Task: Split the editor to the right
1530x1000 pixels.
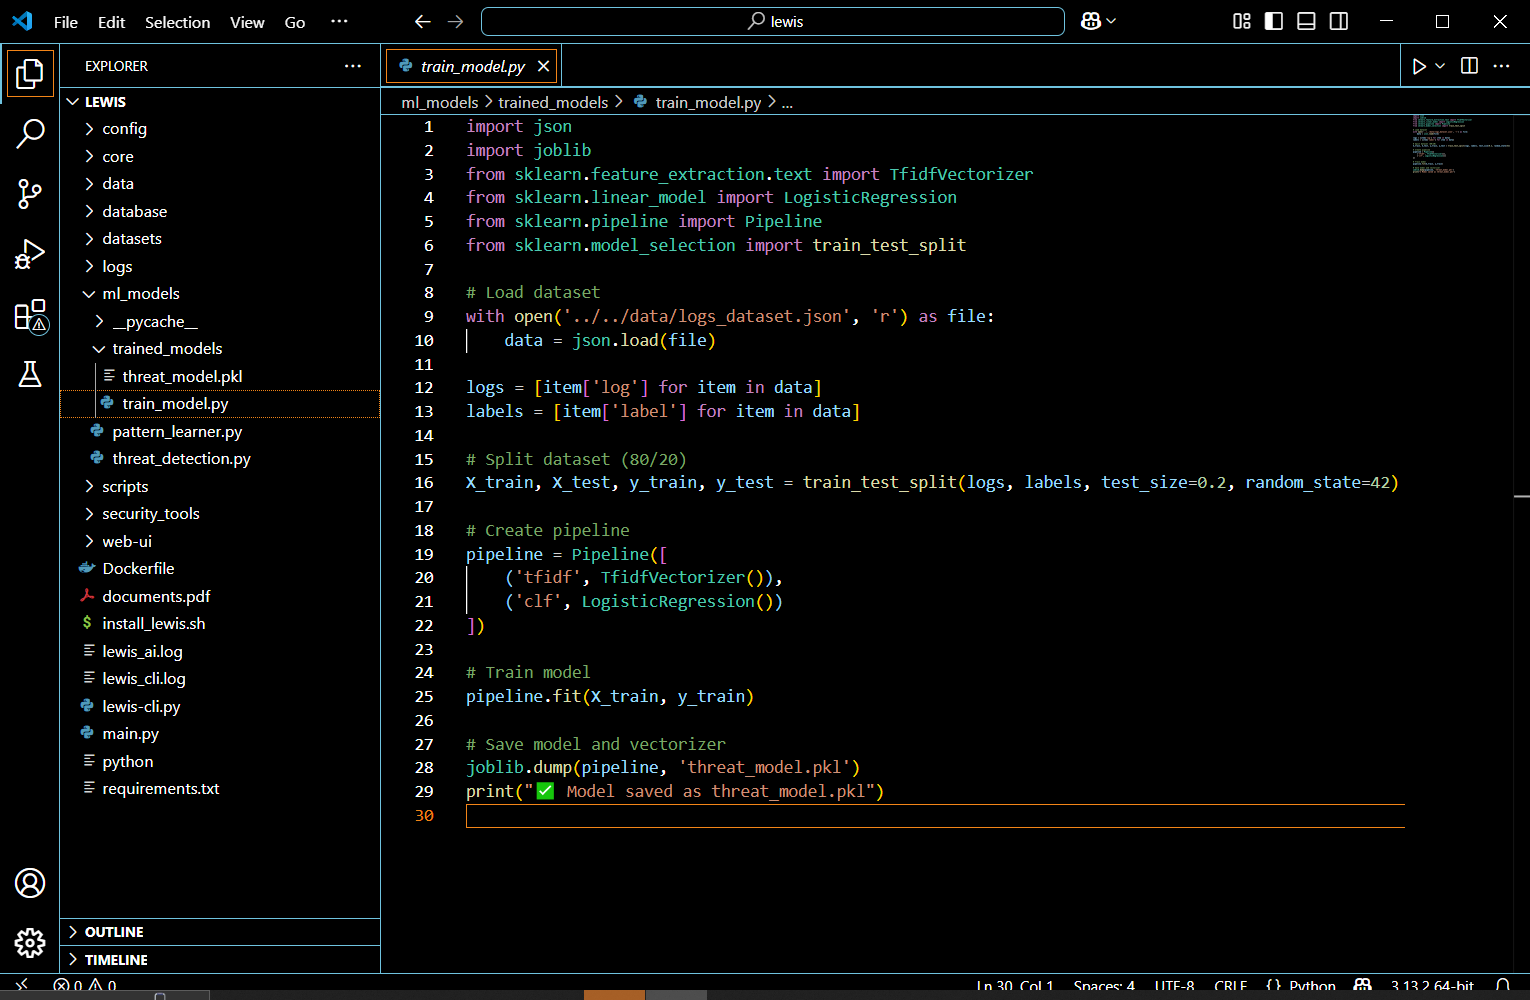Action: (1469, 66)
